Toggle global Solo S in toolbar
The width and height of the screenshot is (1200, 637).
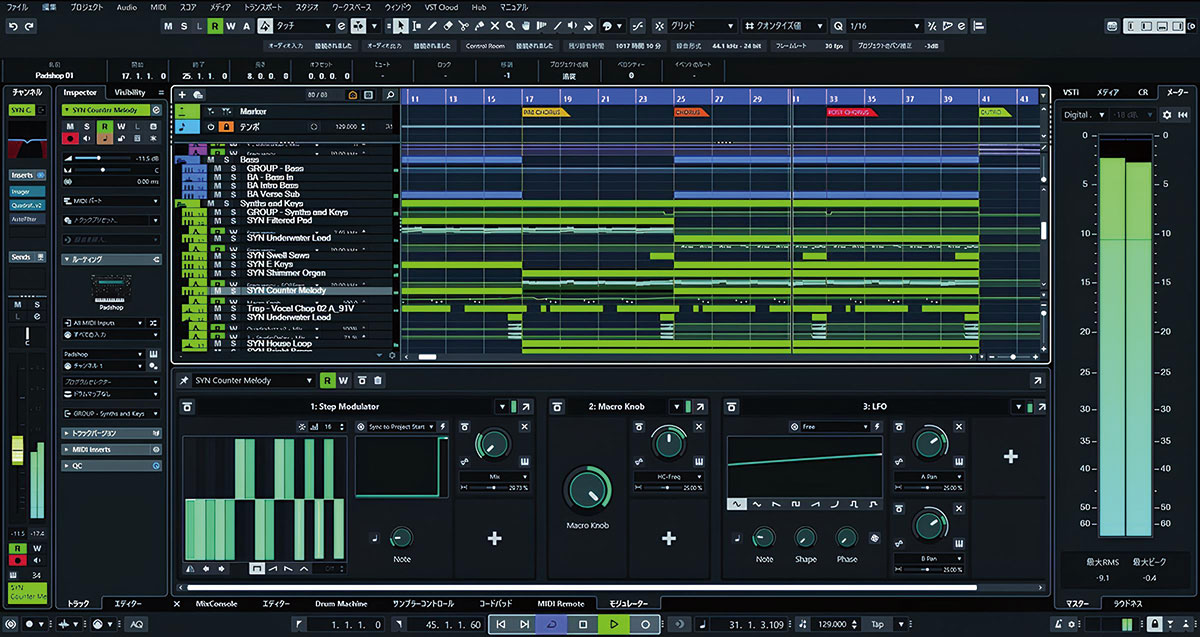point(184,25)
